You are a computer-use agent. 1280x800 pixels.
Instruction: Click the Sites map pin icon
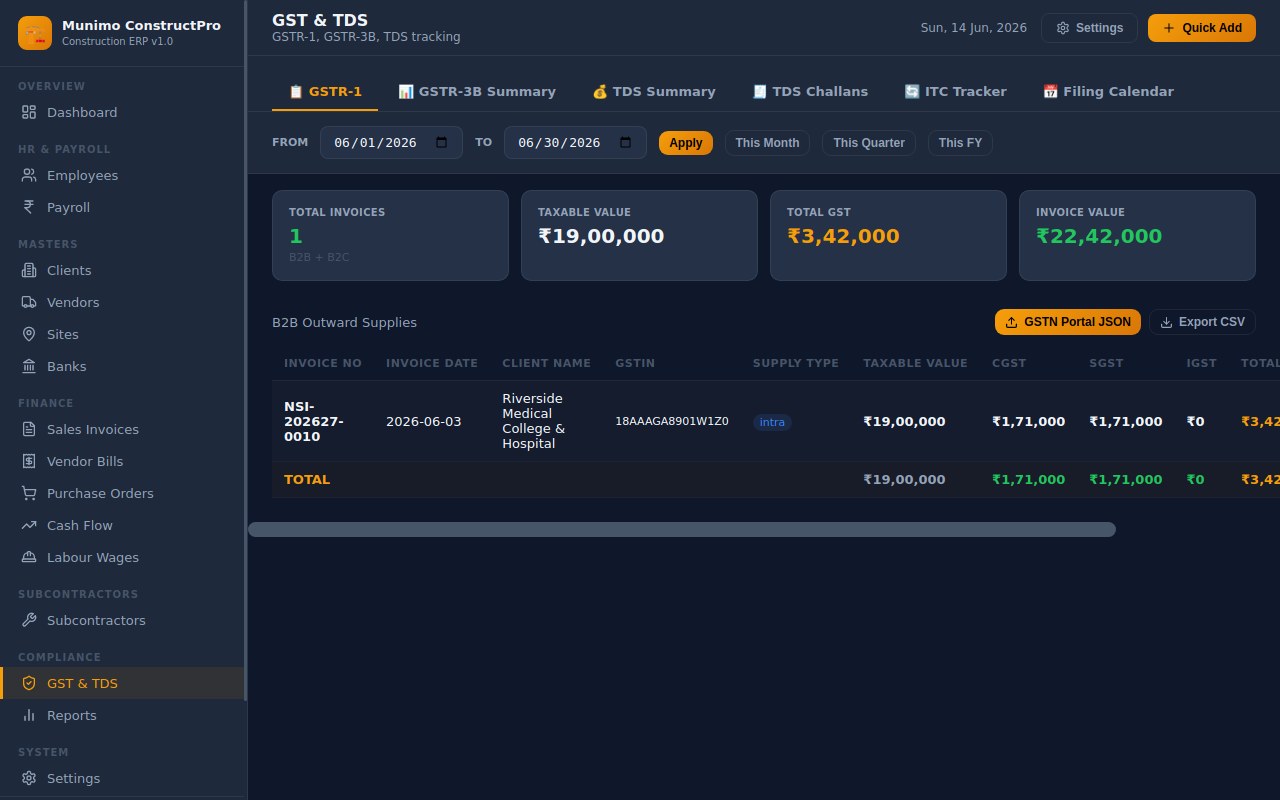[29, 334]
